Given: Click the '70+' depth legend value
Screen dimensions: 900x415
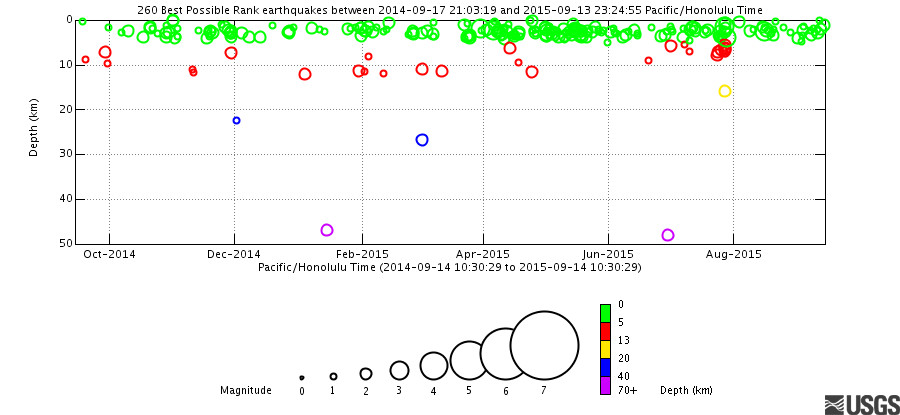Looking at the screenshot, I should (x=628, y=391).
